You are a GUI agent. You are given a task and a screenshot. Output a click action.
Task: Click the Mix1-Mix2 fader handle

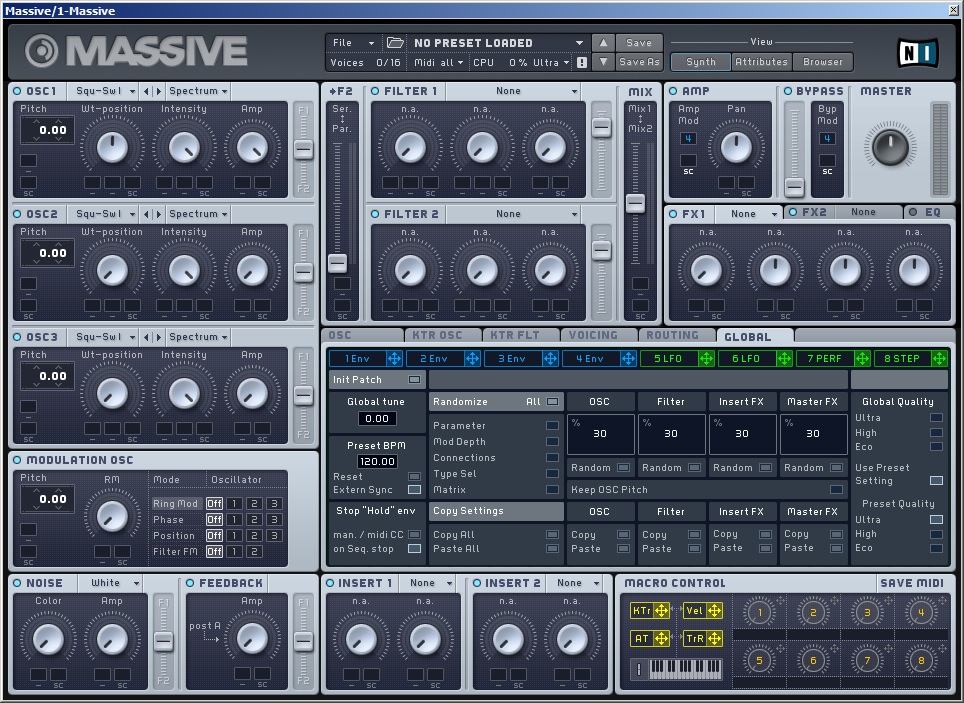click(636, 203)
